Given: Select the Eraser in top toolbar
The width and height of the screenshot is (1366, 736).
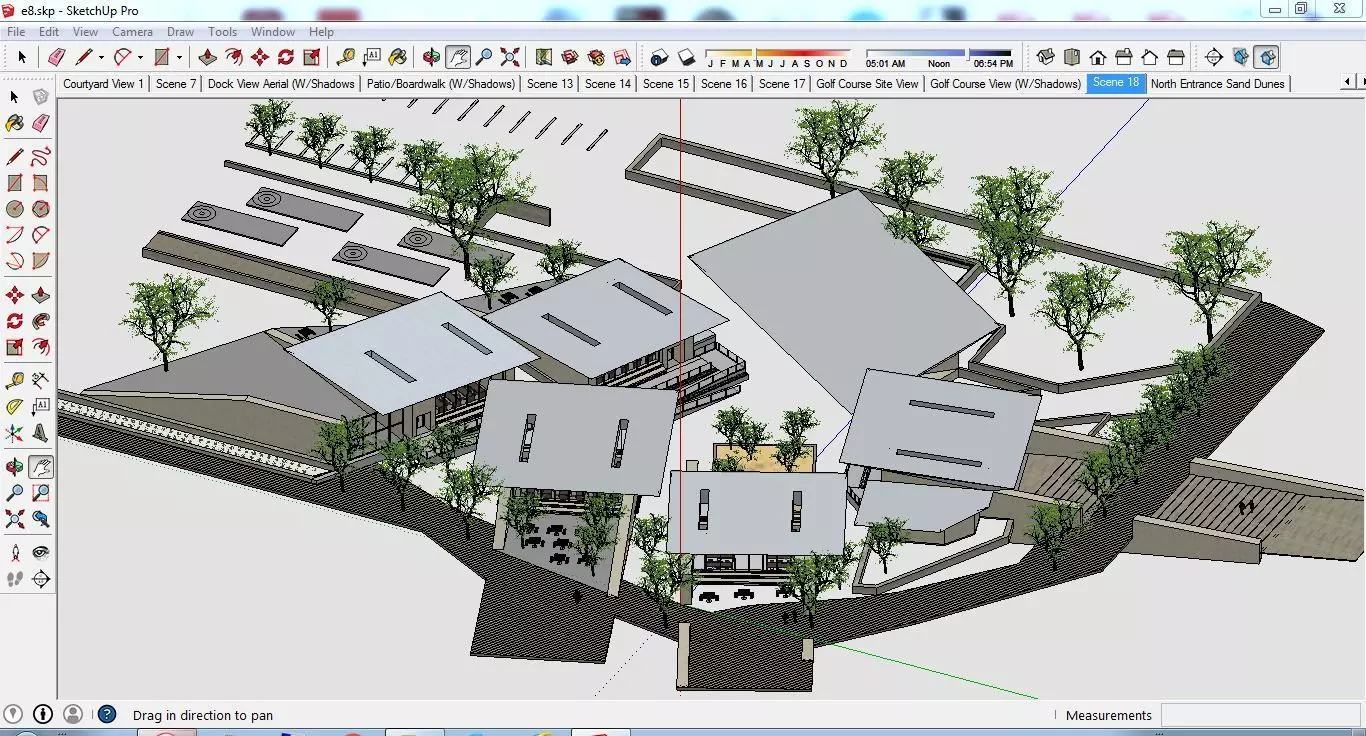Looking at the screenshot, I should (x=56, y=57).
